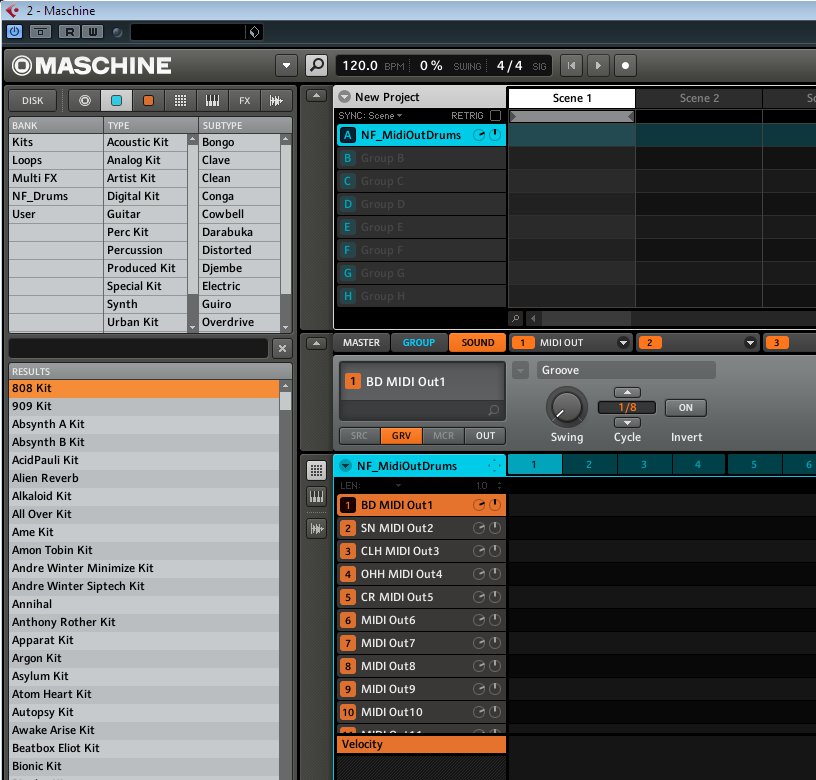
Task: Mute OHH MIDI Out4 sound
Action: click(495, 573)
